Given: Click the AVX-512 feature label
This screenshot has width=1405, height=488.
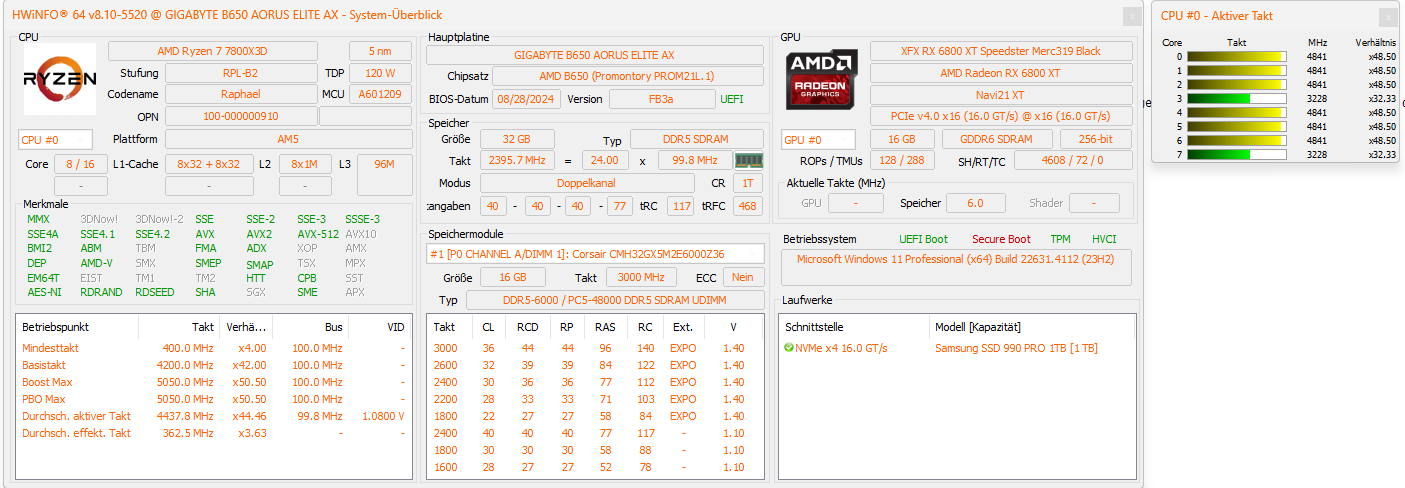Looking at the screenshot, I should coord(317,234).
